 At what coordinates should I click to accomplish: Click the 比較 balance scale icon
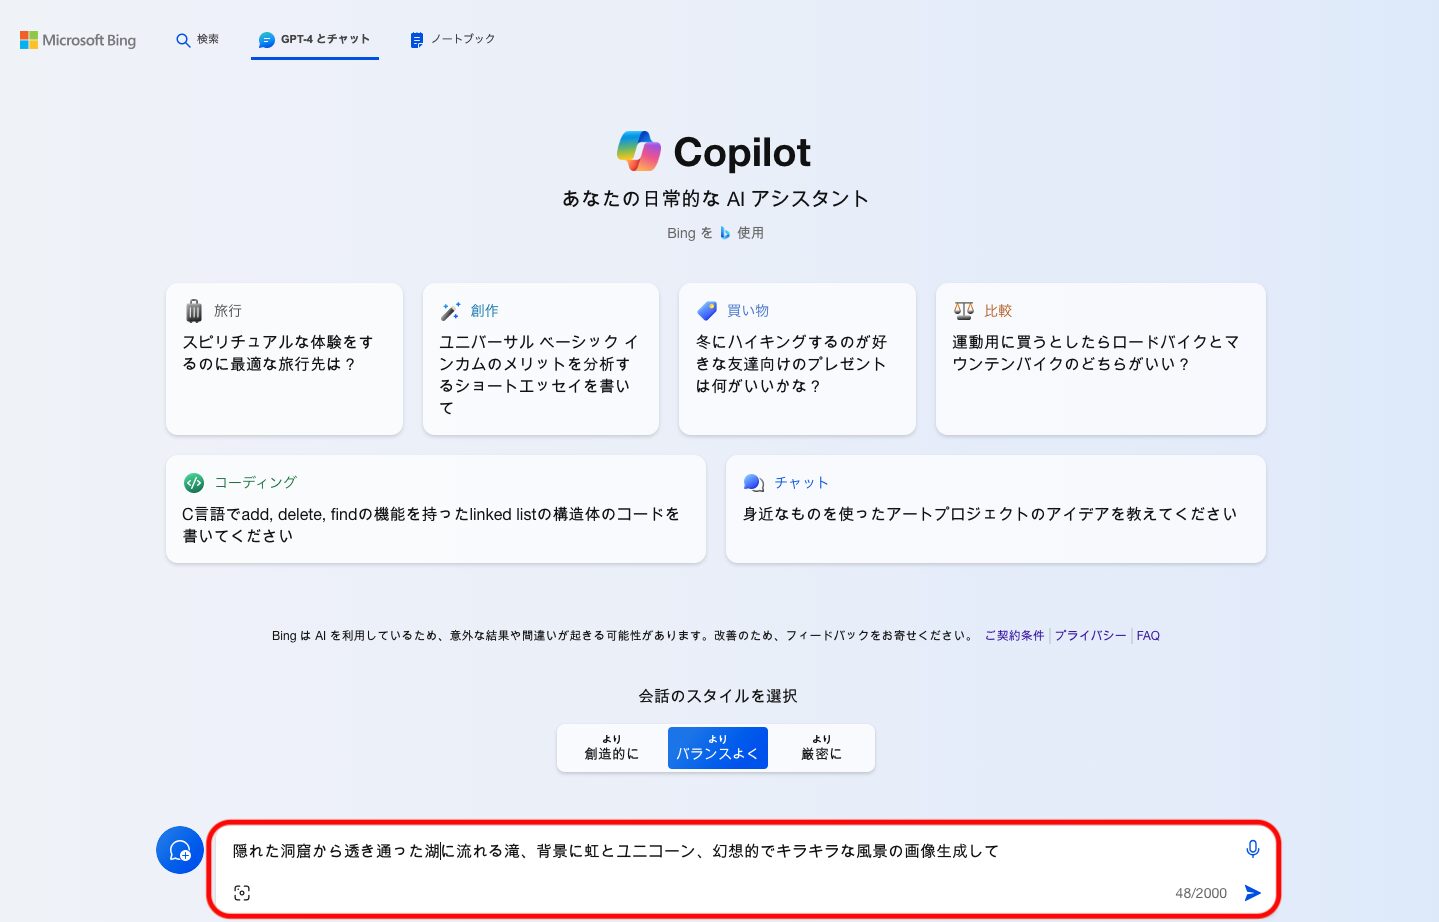point(964,310)
